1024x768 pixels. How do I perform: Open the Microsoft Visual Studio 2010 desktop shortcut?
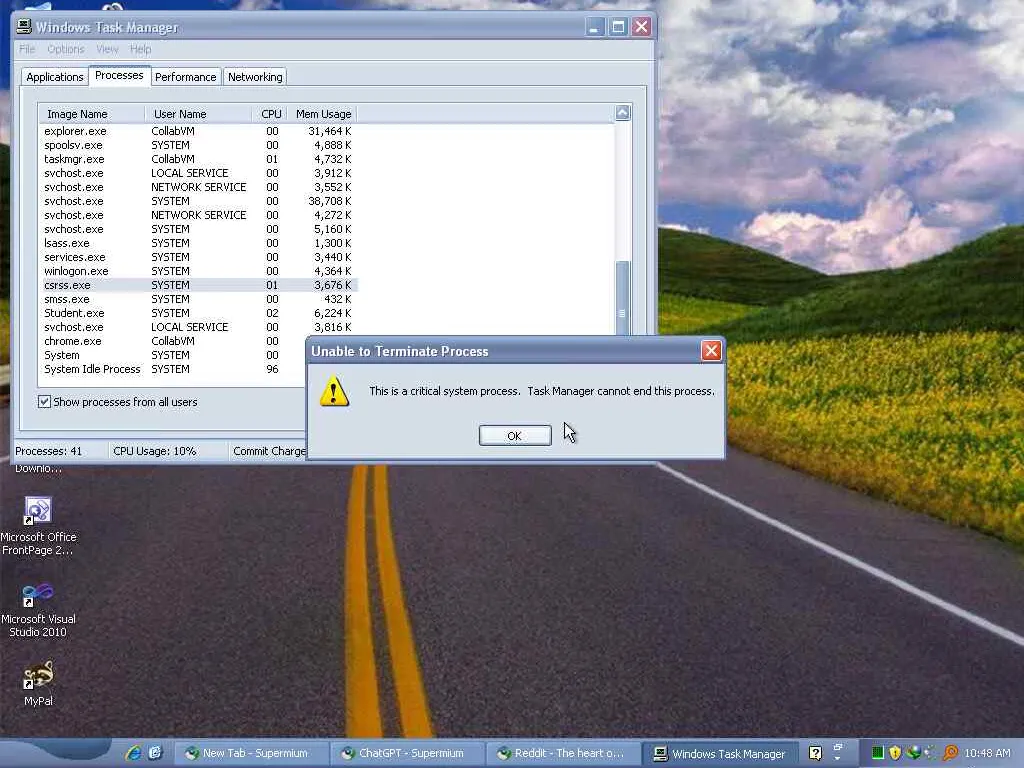(39, 610)
